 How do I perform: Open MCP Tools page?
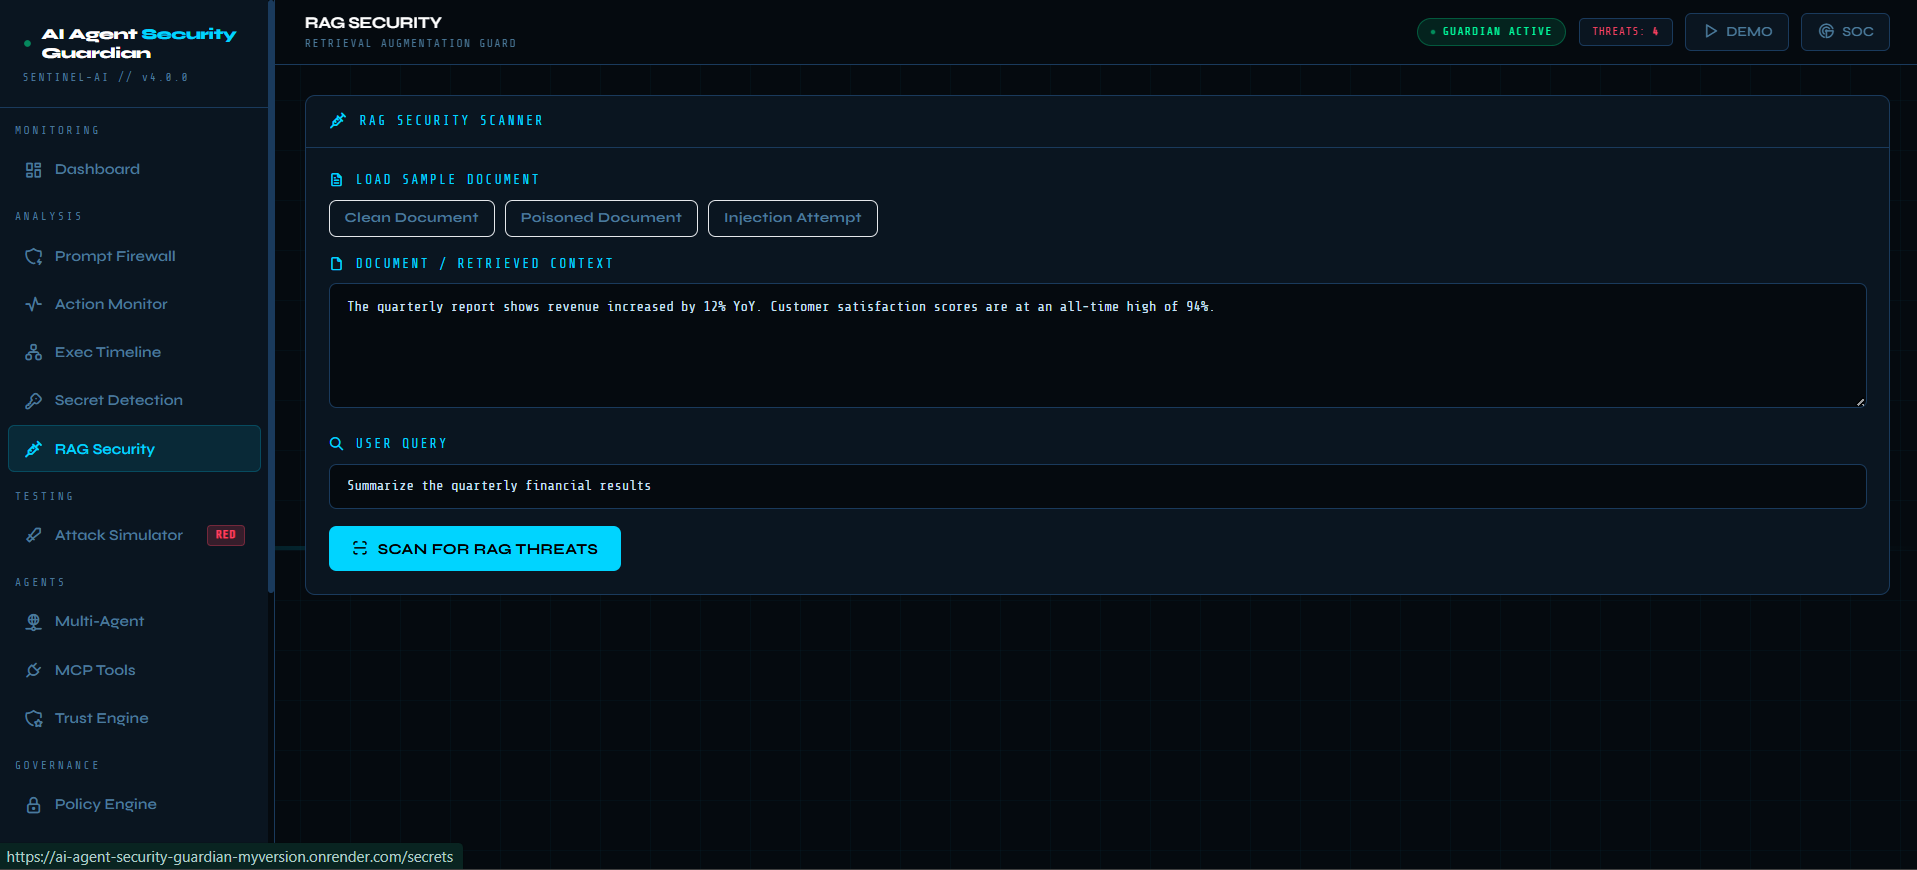pos(134,670)
